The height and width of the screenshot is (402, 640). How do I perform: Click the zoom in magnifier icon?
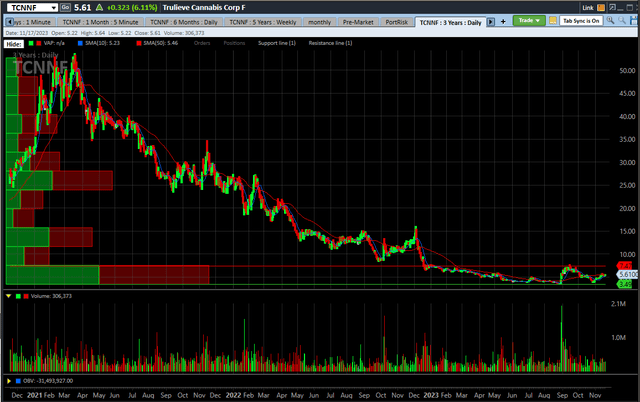[612, 20]
